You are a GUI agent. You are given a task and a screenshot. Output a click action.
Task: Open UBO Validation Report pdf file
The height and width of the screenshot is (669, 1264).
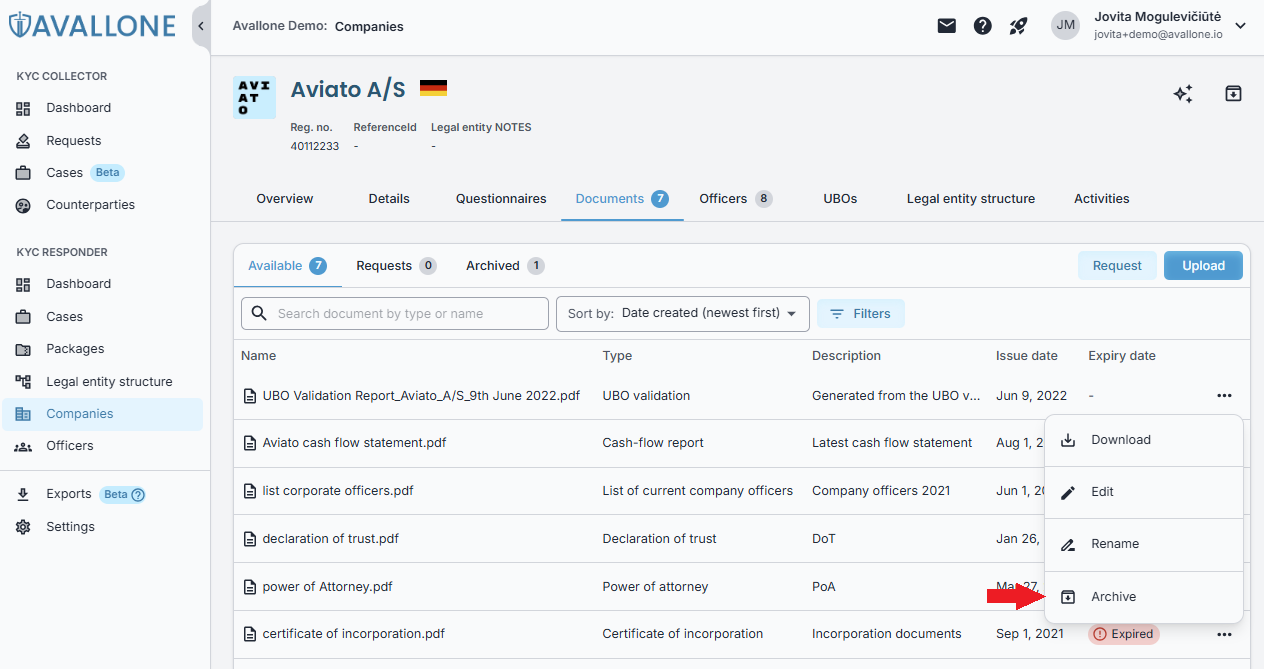(x=421, y=396)
